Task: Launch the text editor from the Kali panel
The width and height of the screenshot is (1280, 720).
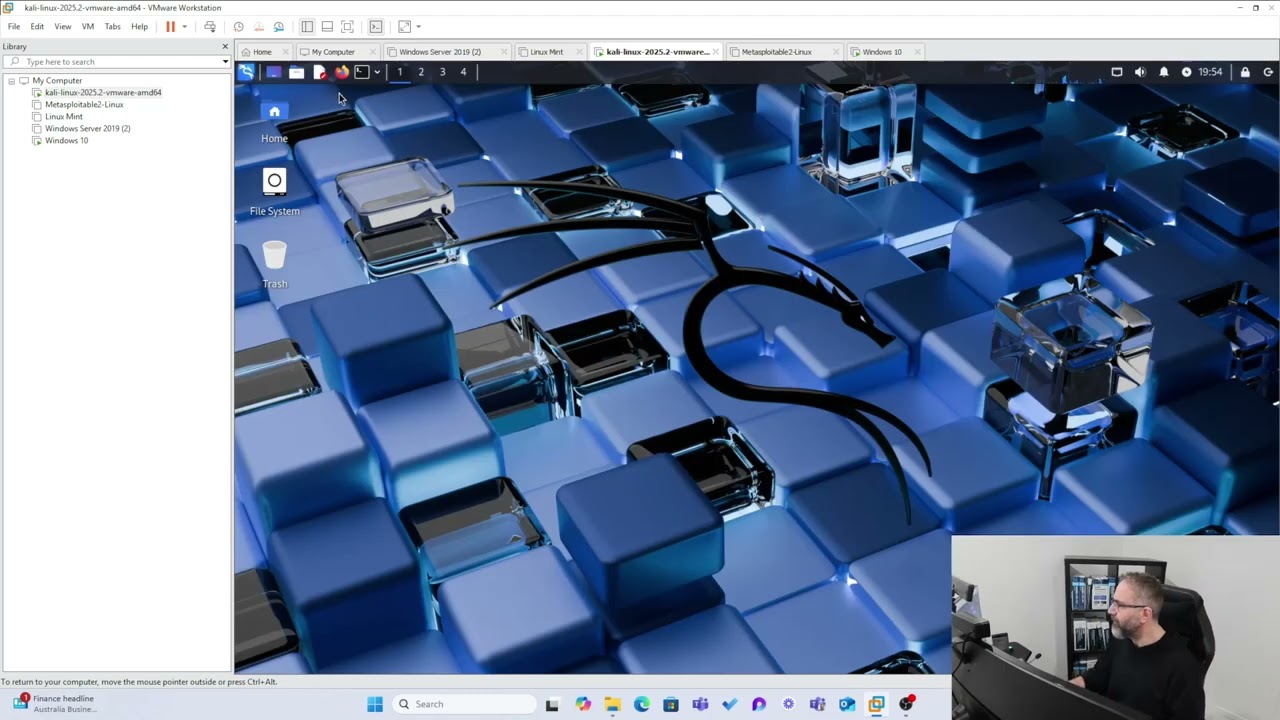Action: click(x=319, y=72)
